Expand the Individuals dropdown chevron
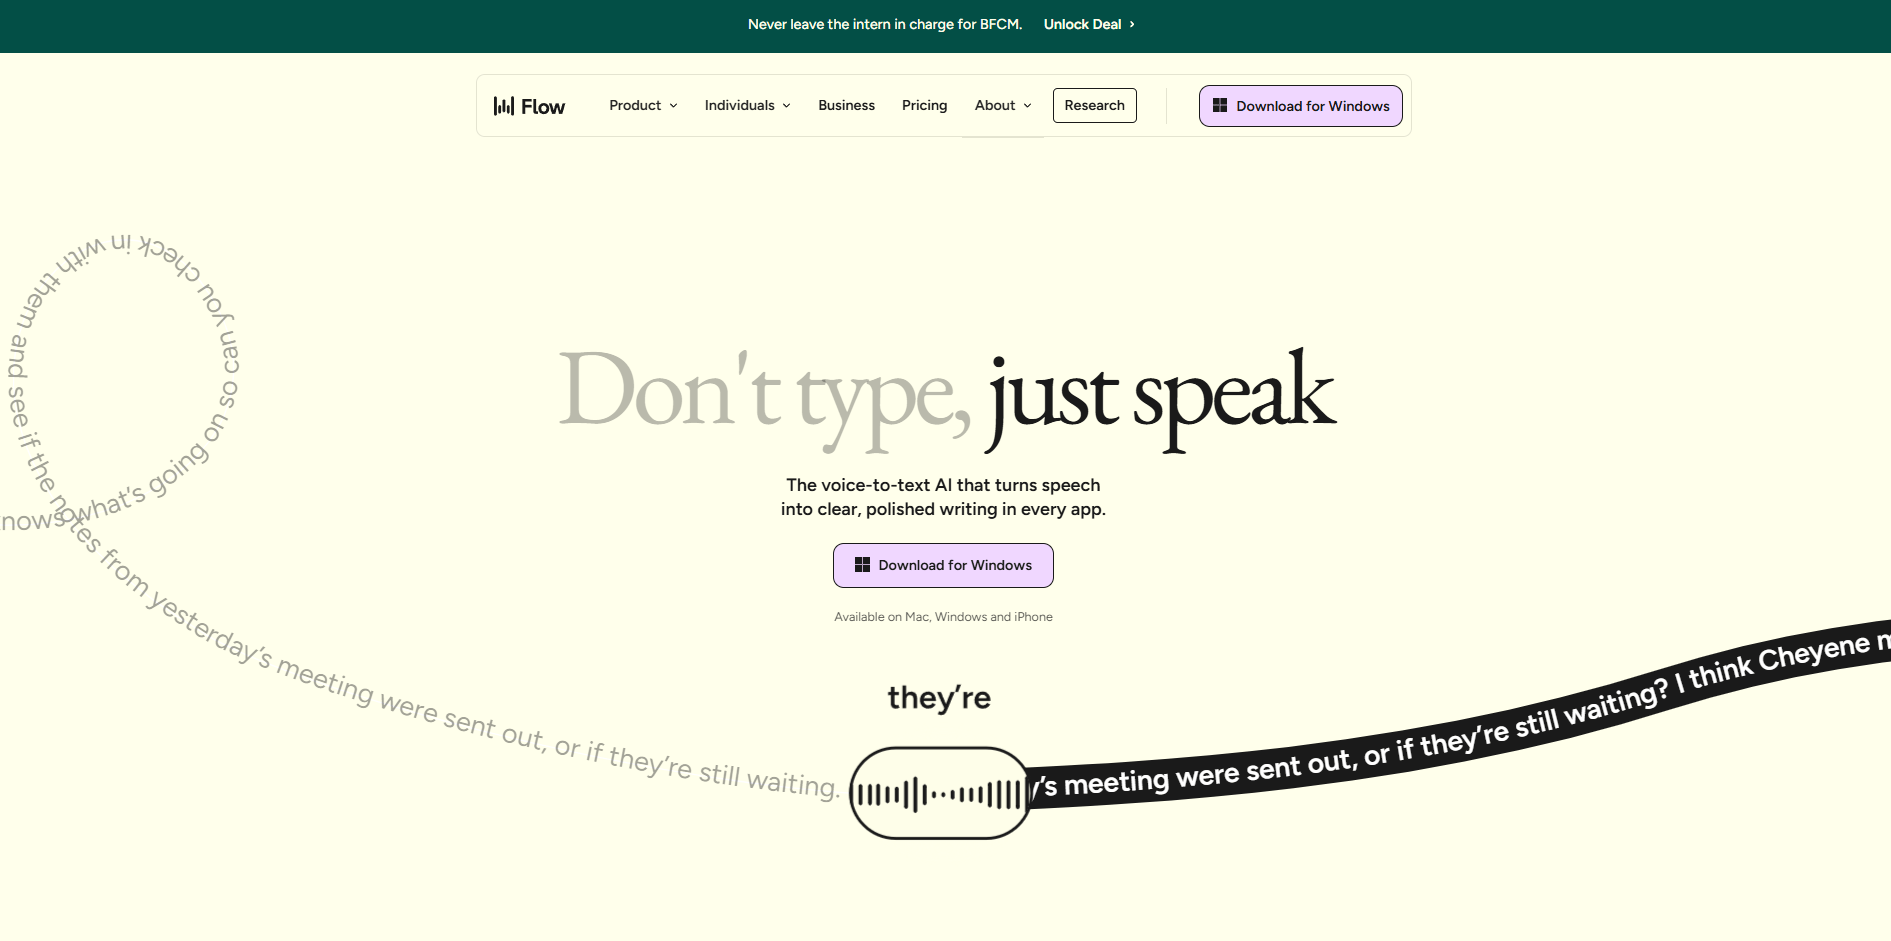 (786, 106)
